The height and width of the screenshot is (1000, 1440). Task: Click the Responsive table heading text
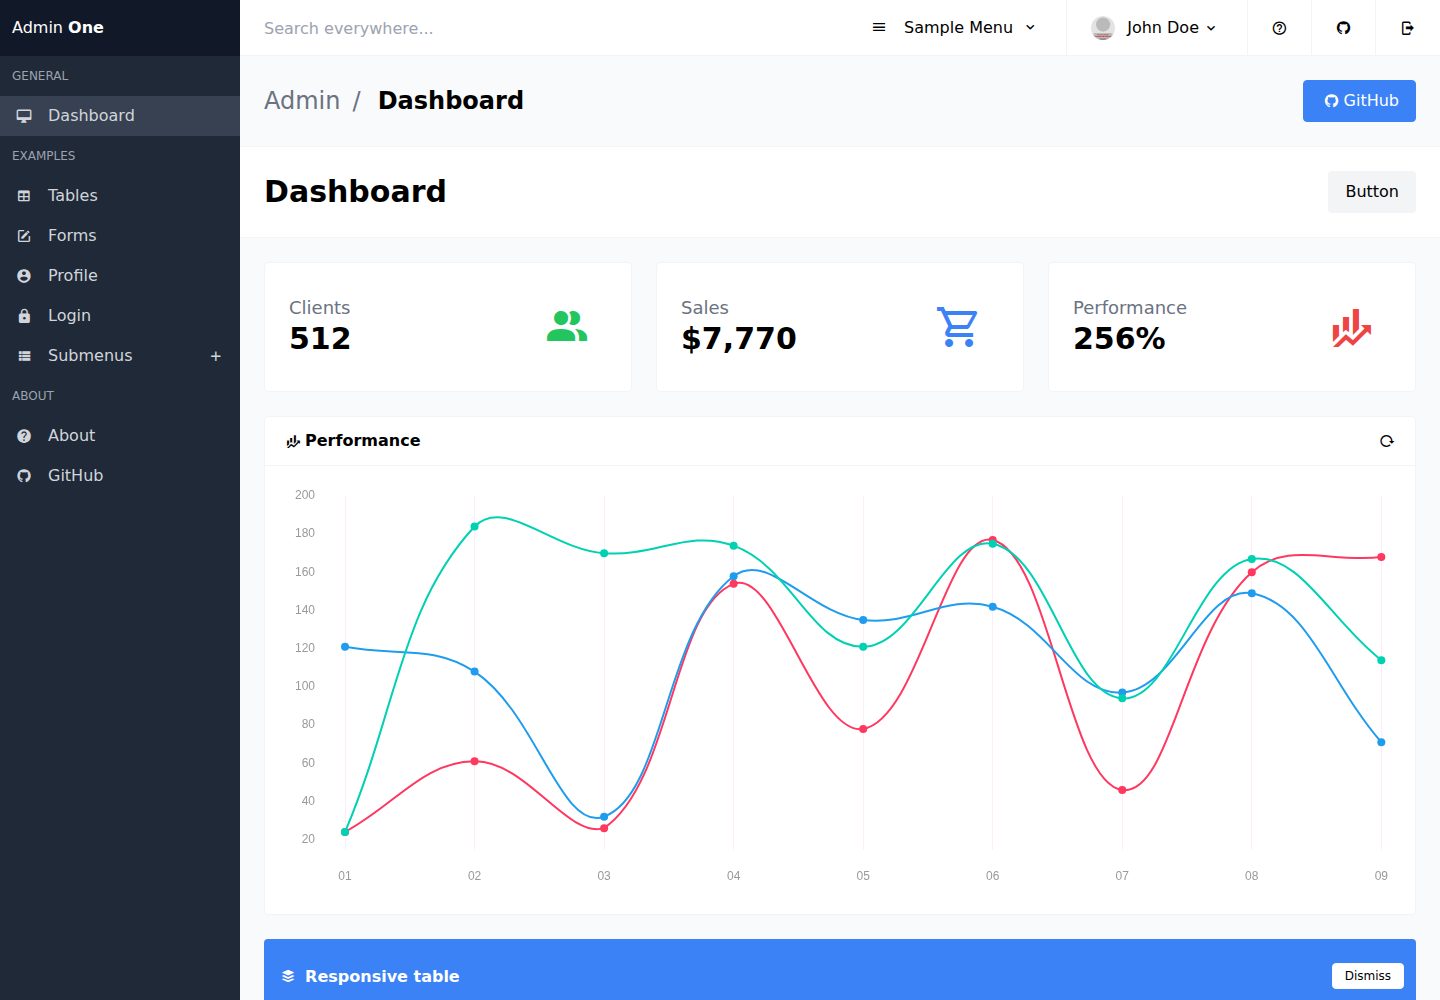tap(382, 976)
